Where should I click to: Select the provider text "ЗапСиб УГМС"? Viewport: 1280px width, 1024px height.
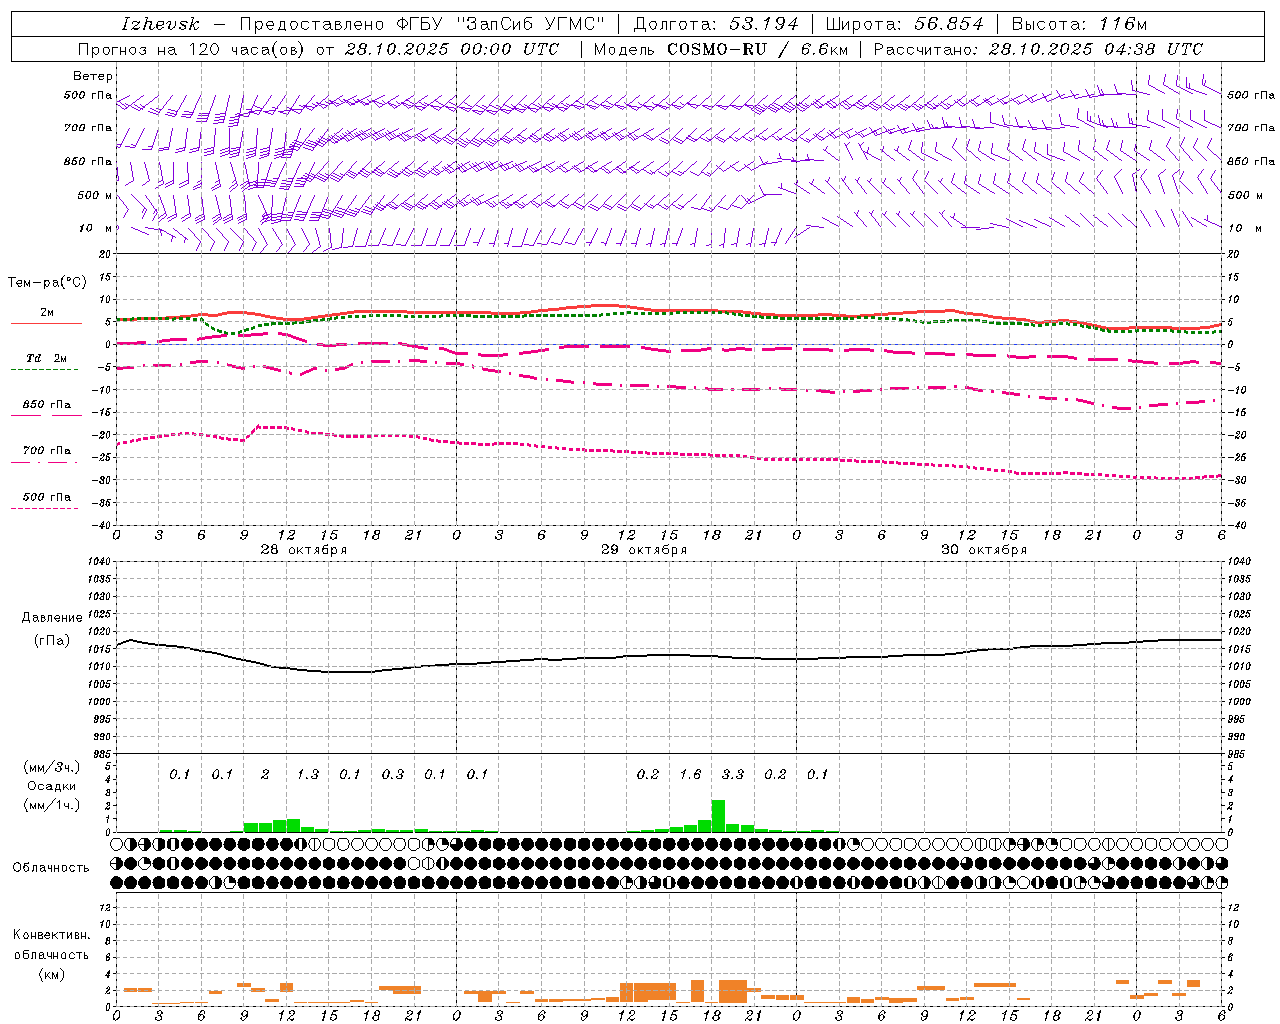pyautogui.click(x=530, y=24)
